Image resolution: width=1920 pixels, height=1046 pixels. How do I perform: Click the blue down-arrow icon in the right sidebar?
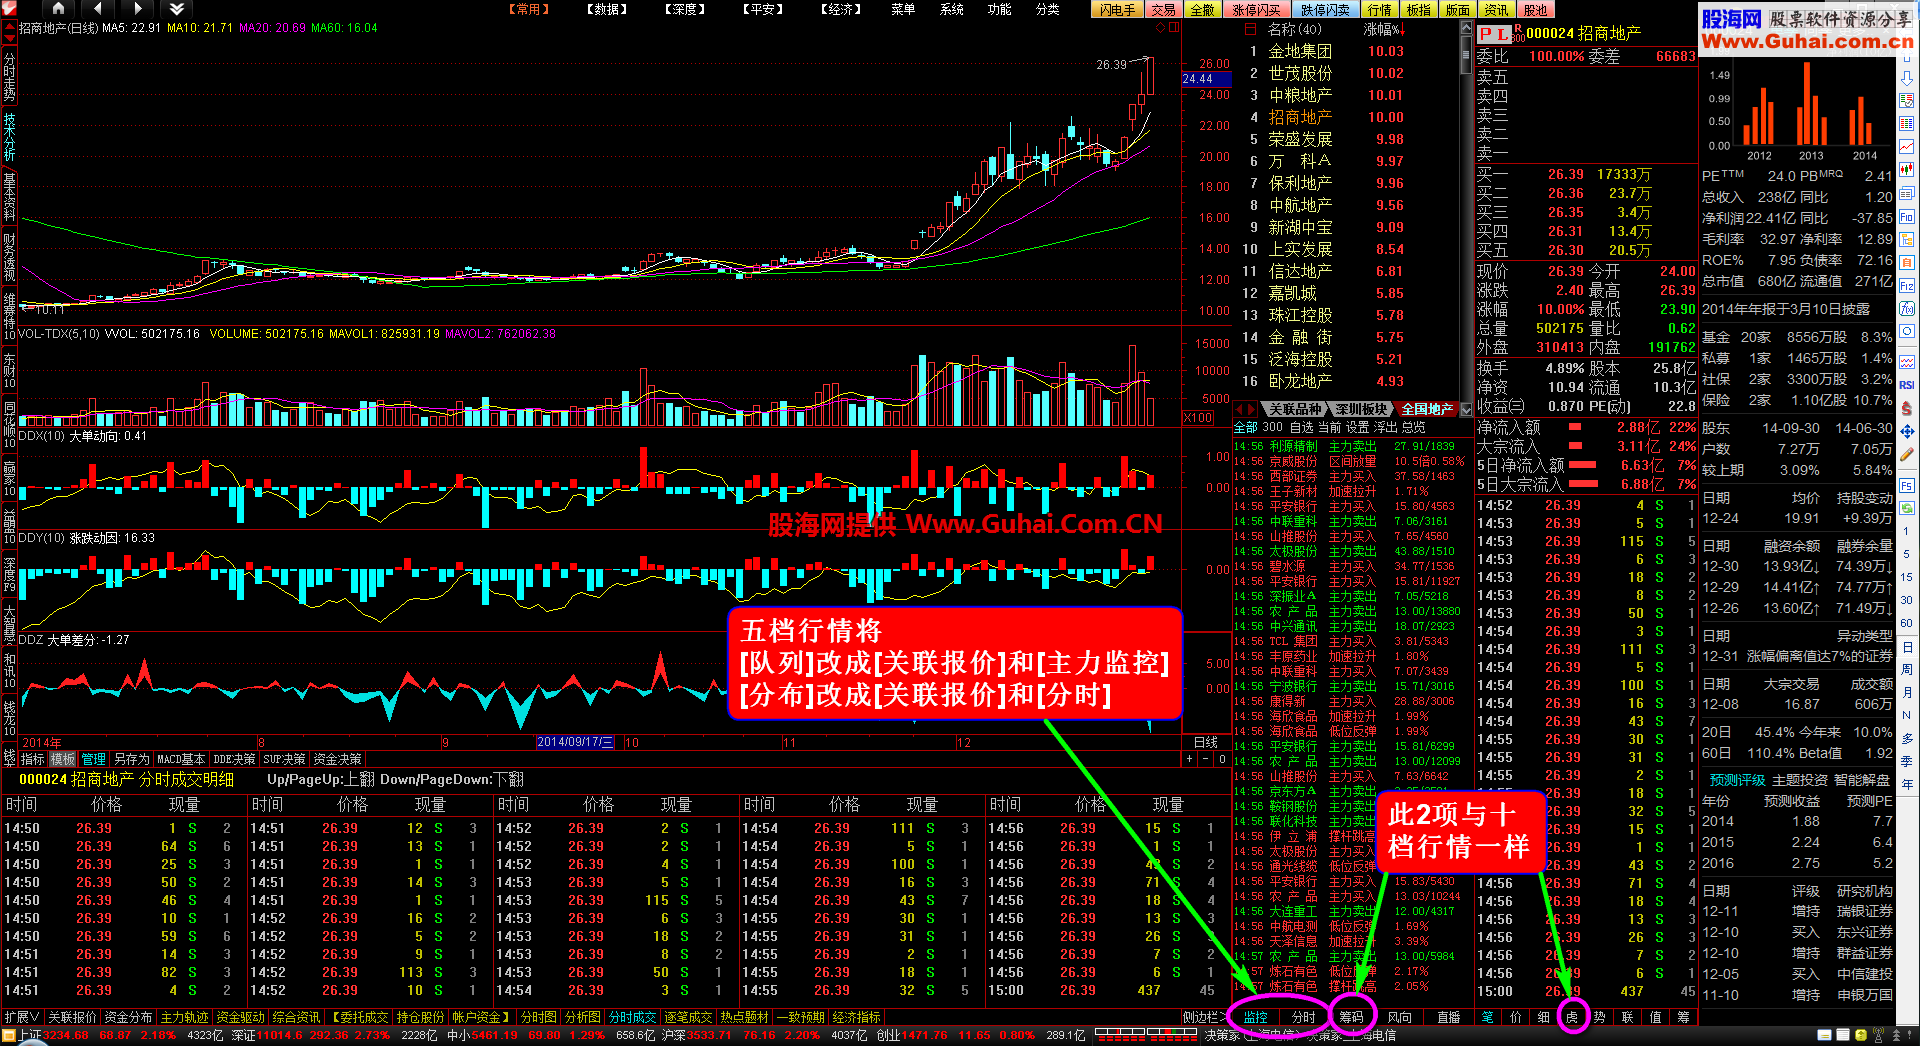point(1907,78)
